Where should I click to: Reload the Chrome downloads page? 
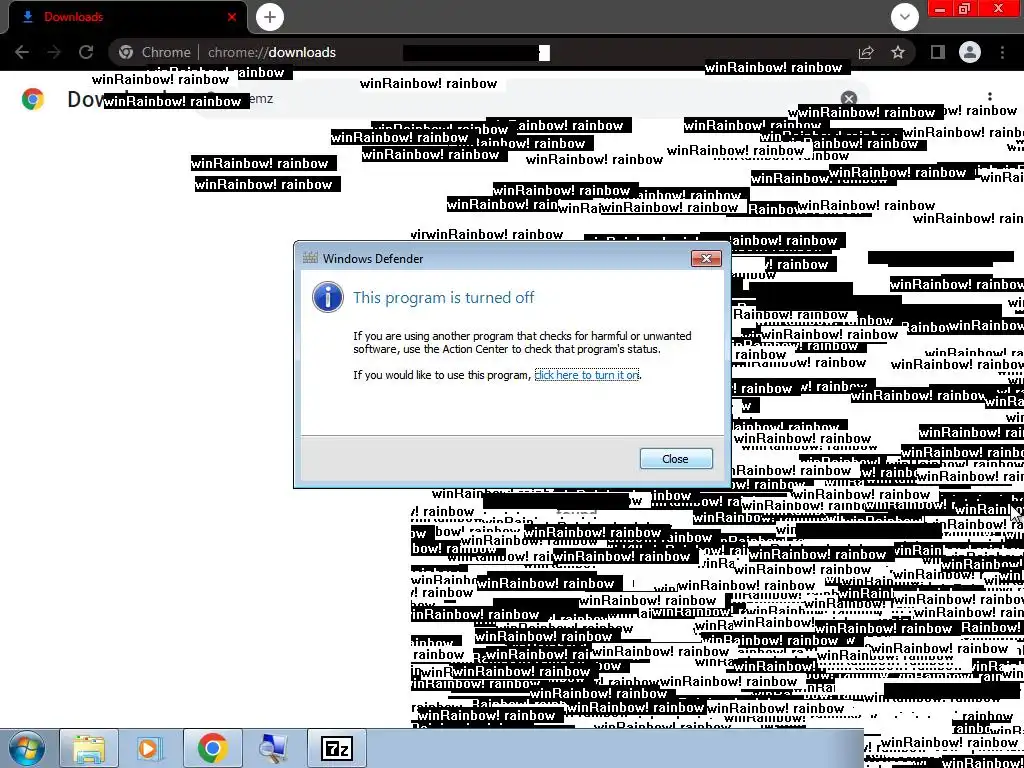[x=86, y=52]
